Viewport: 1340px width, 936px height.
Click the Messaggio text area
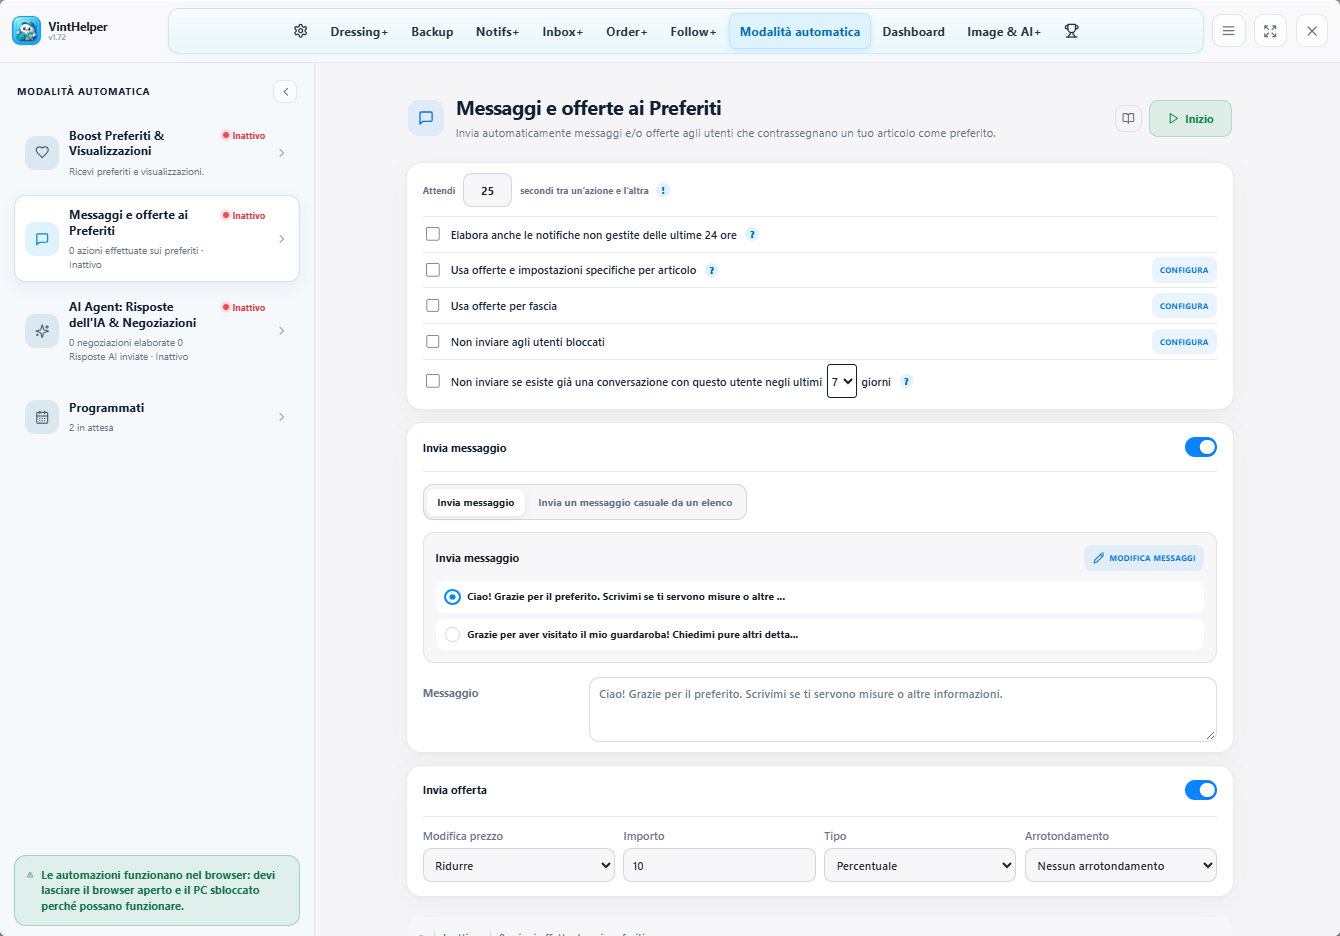(x=903, y=710)
